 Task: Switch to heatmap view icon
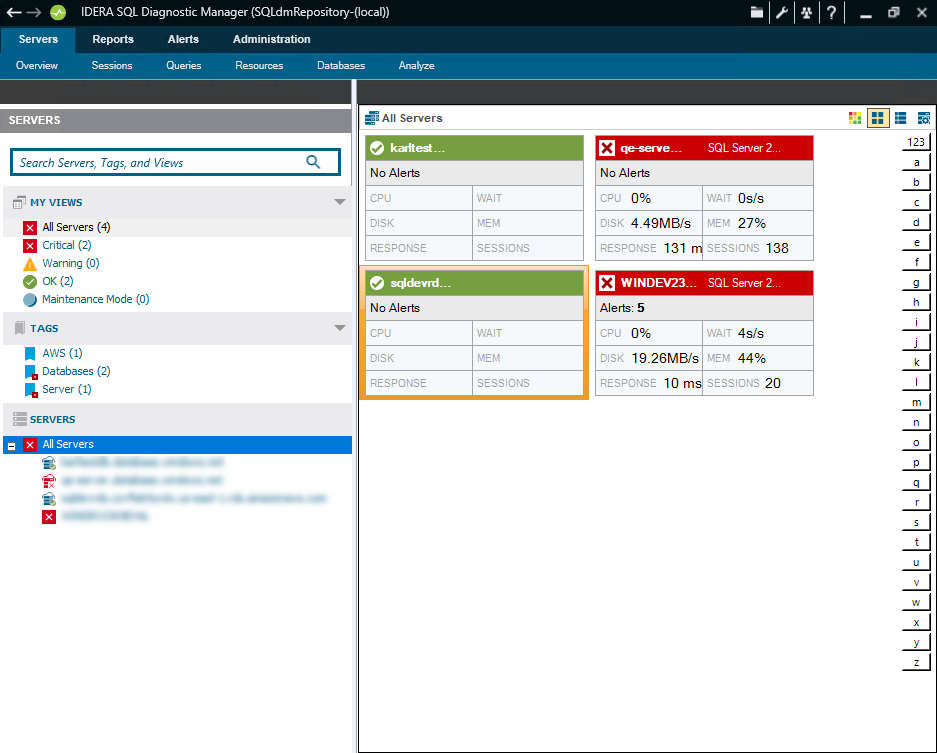pyautogui.click(x=855, y=118)
